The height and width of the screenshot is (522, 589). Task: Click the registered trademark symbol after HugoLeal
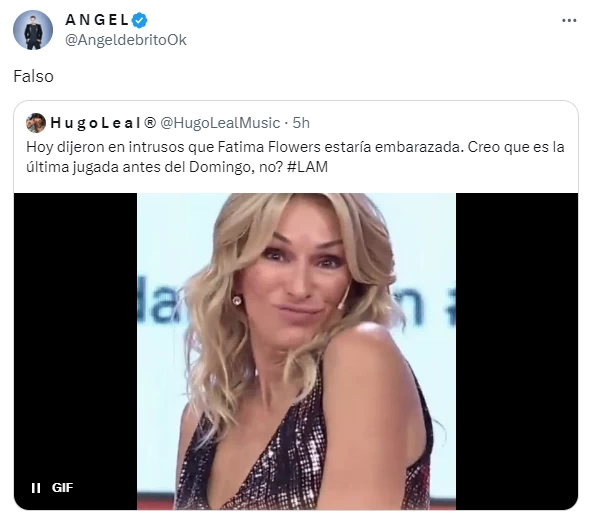click(x=150, y=123)
